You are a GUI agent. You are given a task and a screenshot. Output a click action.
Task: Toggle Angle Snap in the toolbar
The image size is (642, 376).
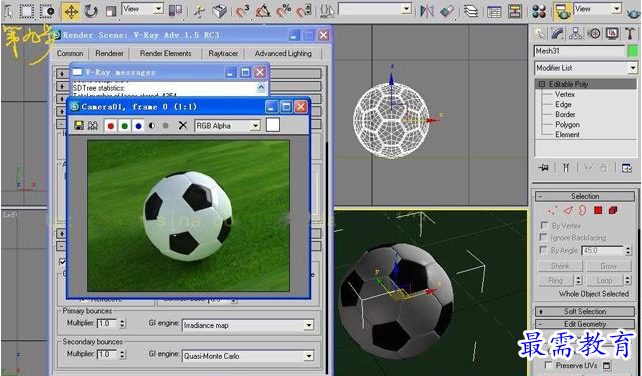click(262, 11)
